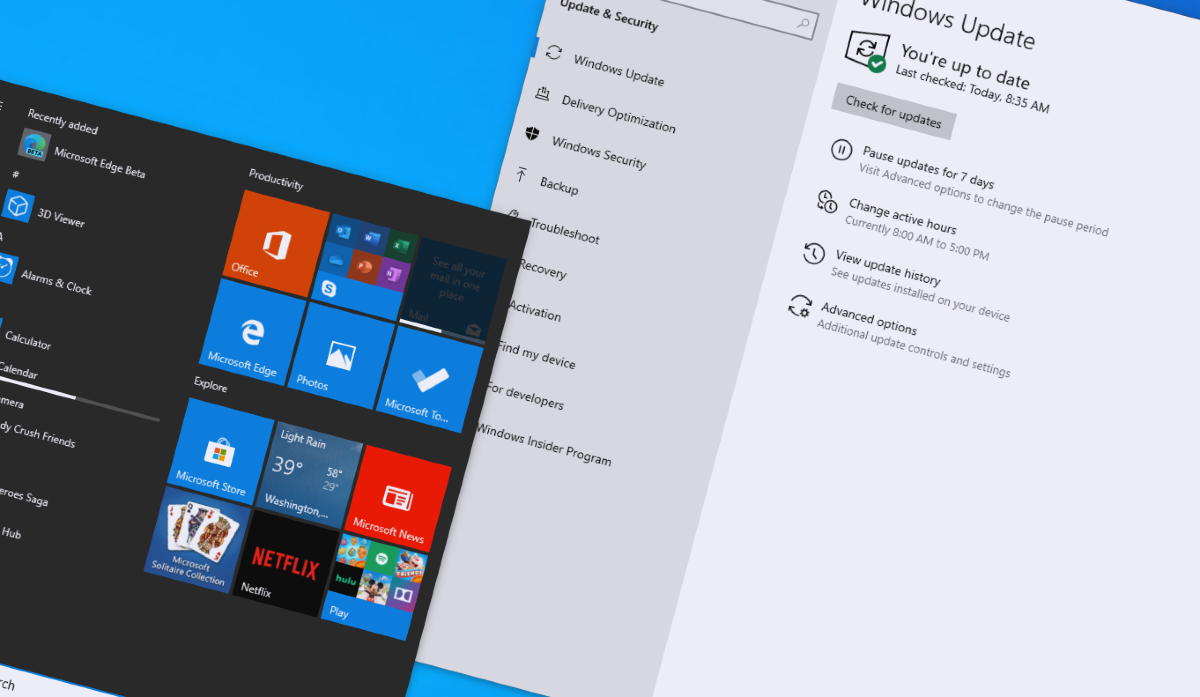This screenshot has height=697, width=1200.
Task: Click the Pause updates pause icon
Action: (x=842, y=151)
